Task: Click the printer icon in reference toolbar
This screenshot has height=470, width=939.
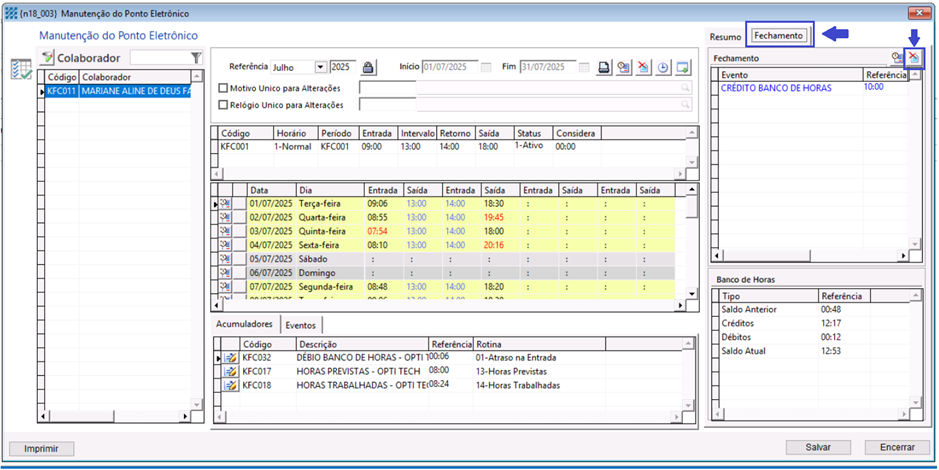Action: coord(604,67)
